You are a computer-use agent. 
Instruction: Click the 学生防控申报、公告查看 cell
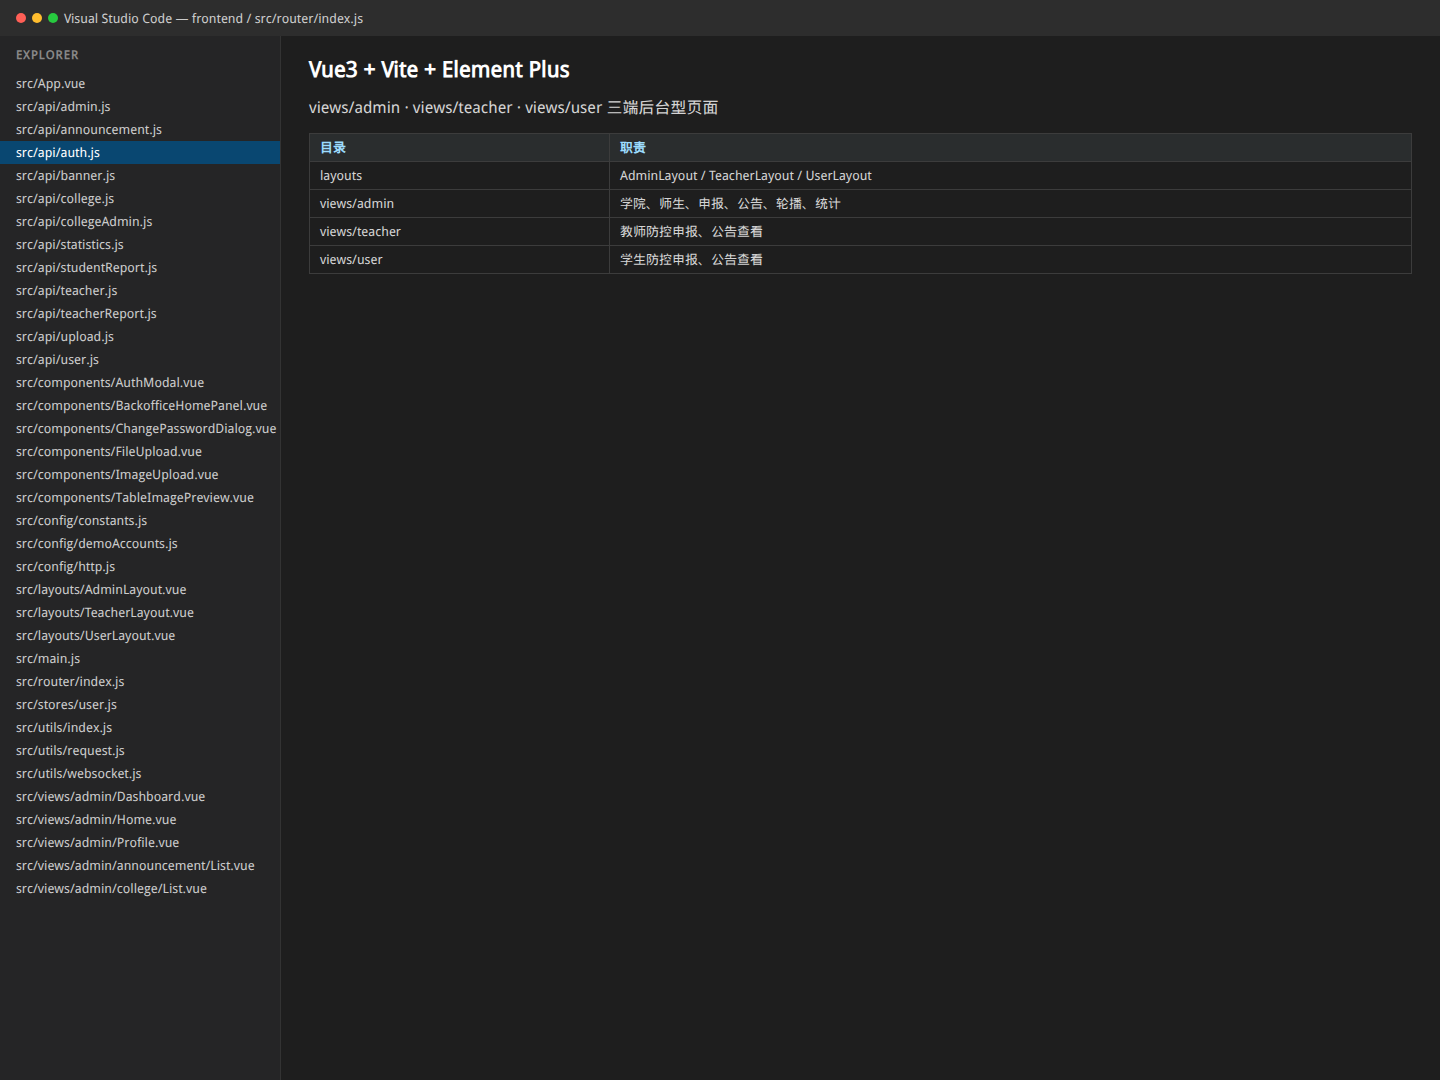coord(1010,260)
